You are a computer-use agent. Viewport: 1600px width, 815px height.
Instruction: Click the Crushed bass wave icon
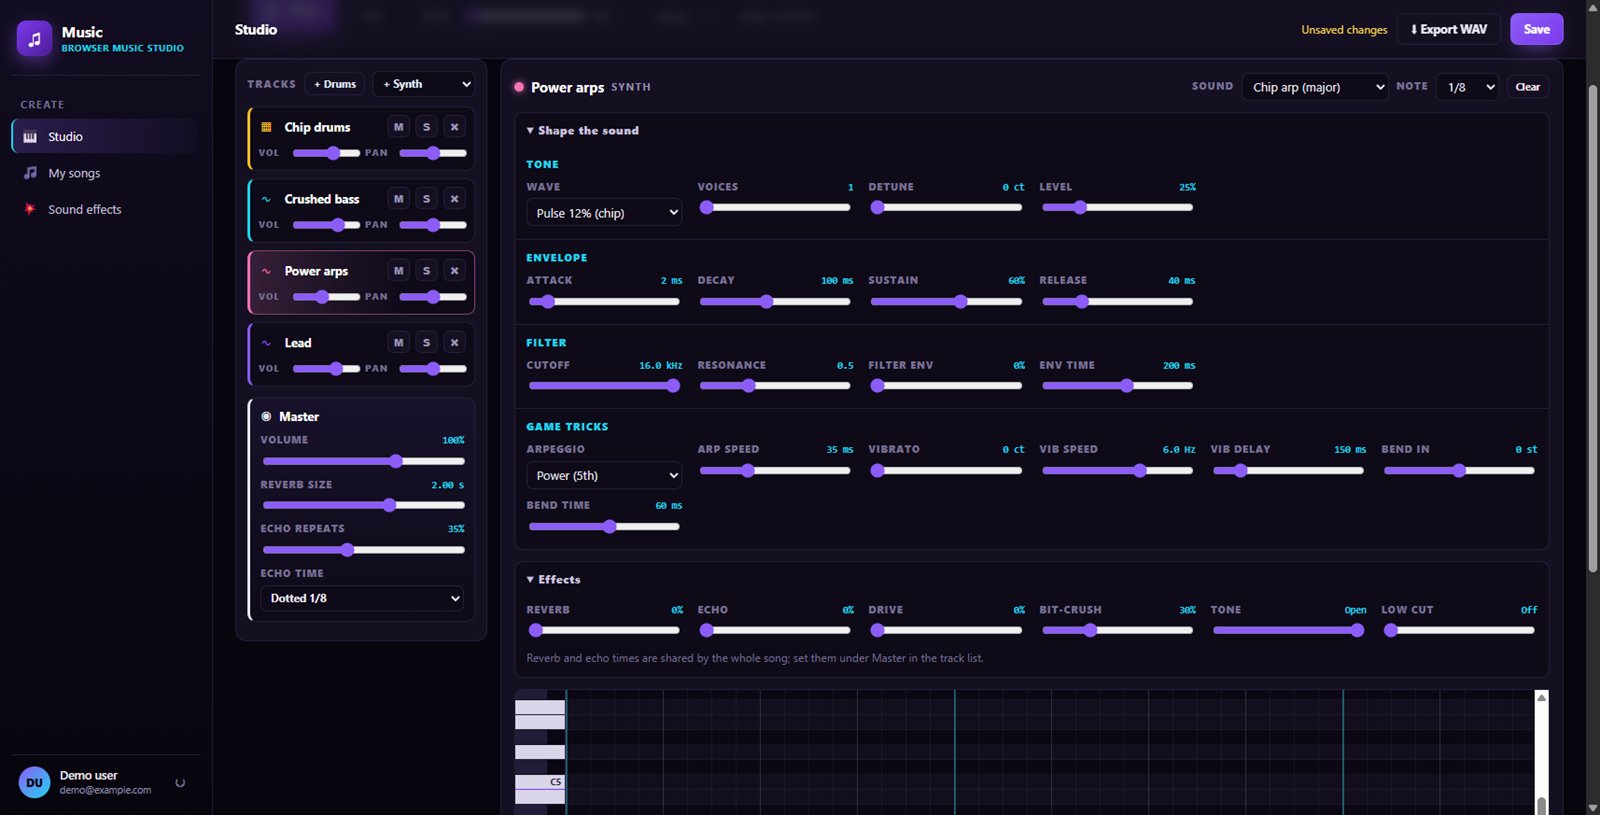(266, 199)
